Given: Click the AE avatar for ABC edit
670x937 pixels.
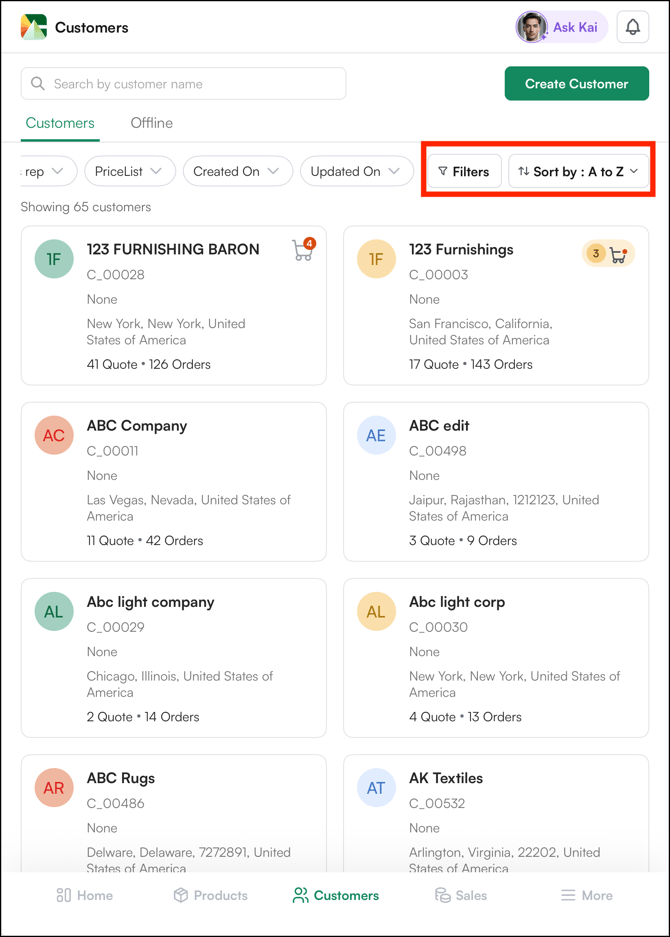Looking at the screenshot, I should (376, 436).
